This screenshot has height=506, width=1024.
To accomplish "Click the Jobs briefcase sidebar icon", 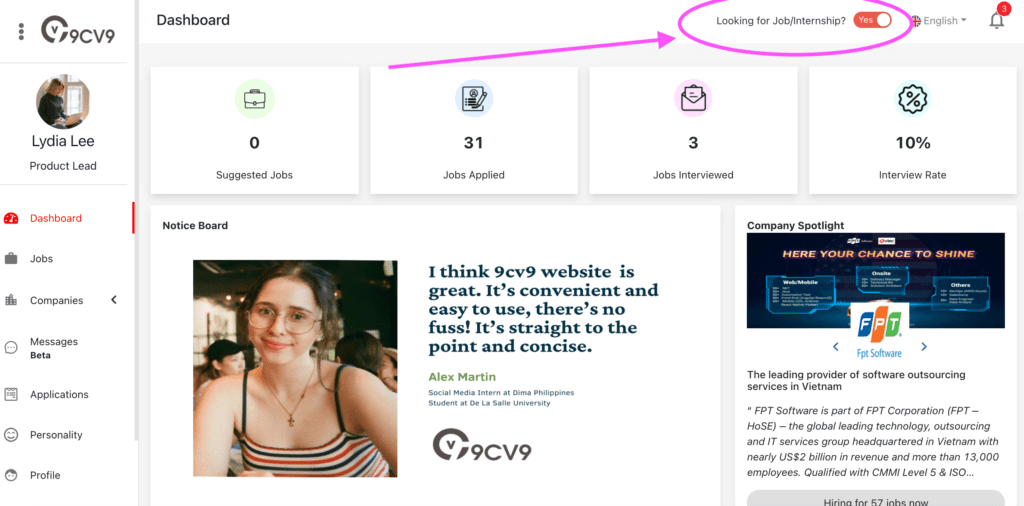I will pyautogui.click(x=11, y=259).
